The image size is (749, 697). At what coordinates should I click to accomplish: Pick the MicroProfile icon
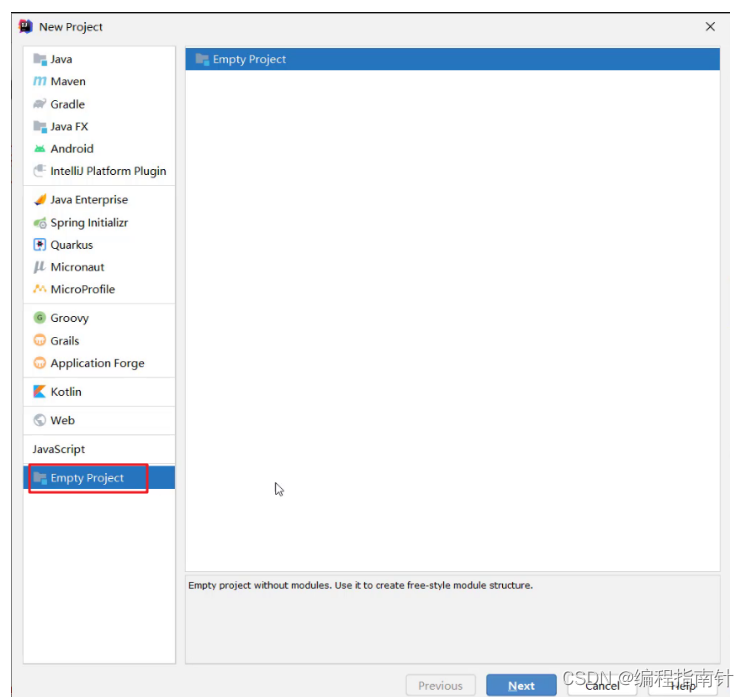point(40,289)
